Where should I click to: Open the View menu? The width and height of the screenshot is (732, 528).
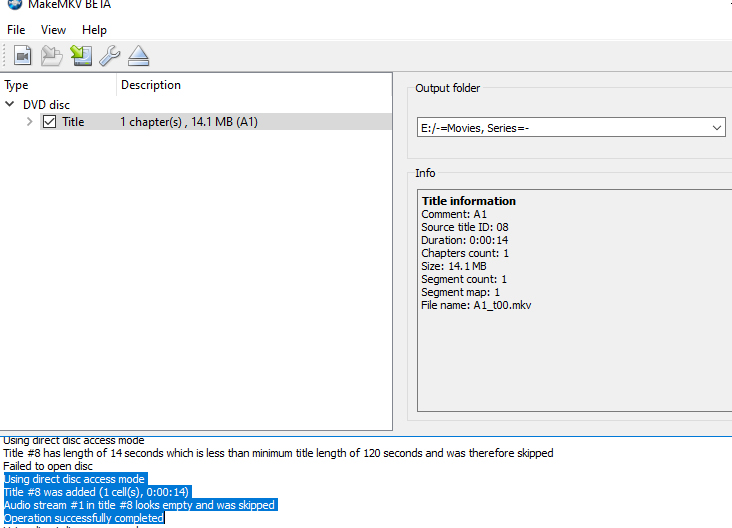tap(53, 30)
